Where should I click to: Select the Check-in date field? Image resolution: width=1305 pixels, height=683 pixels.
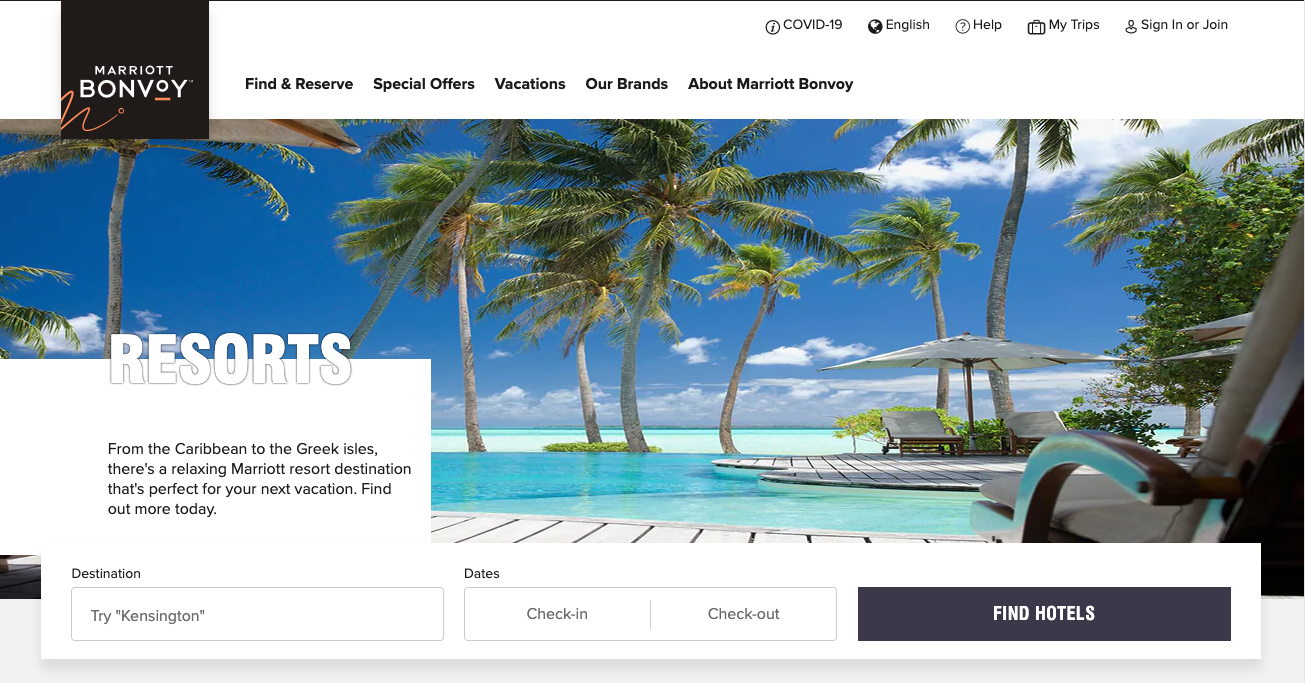[x=557, y=614]
